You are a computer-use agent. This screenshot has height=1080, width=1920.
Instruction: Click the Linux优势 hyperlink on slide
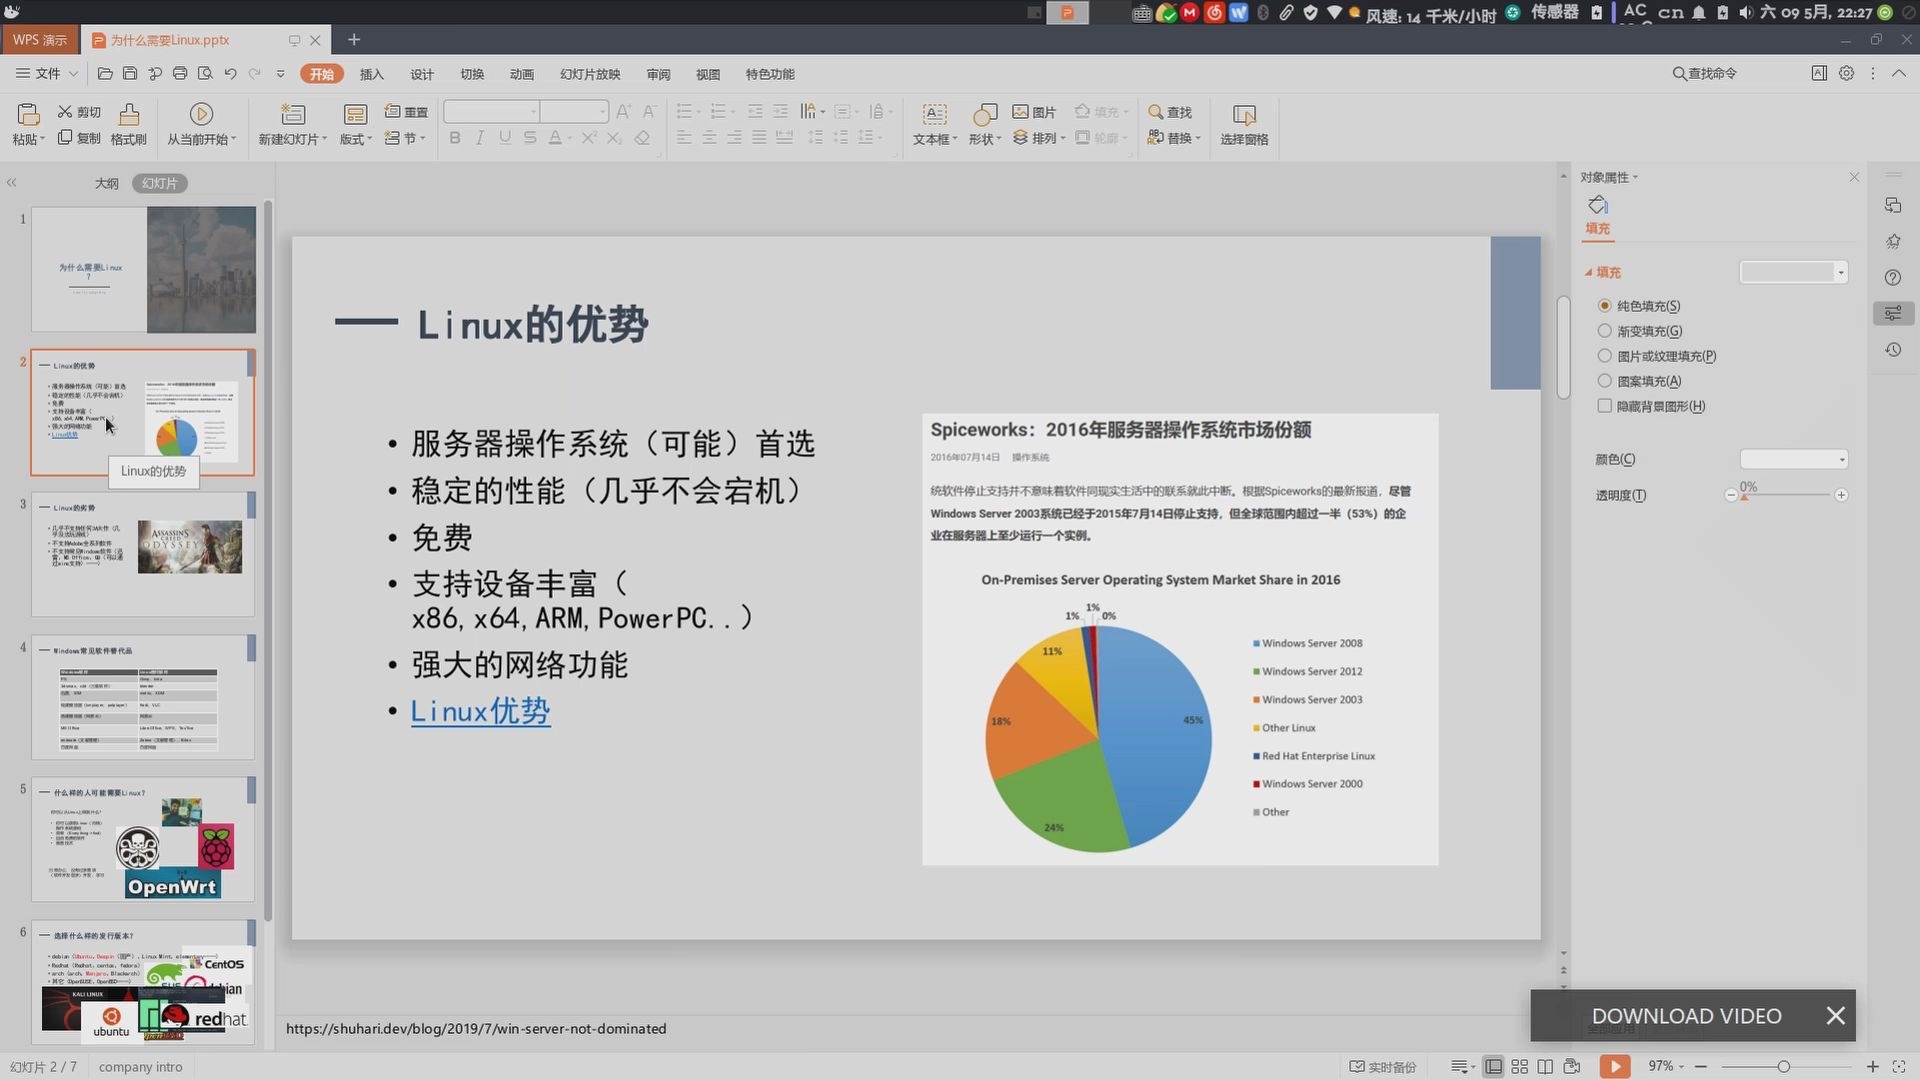point(480,711)
